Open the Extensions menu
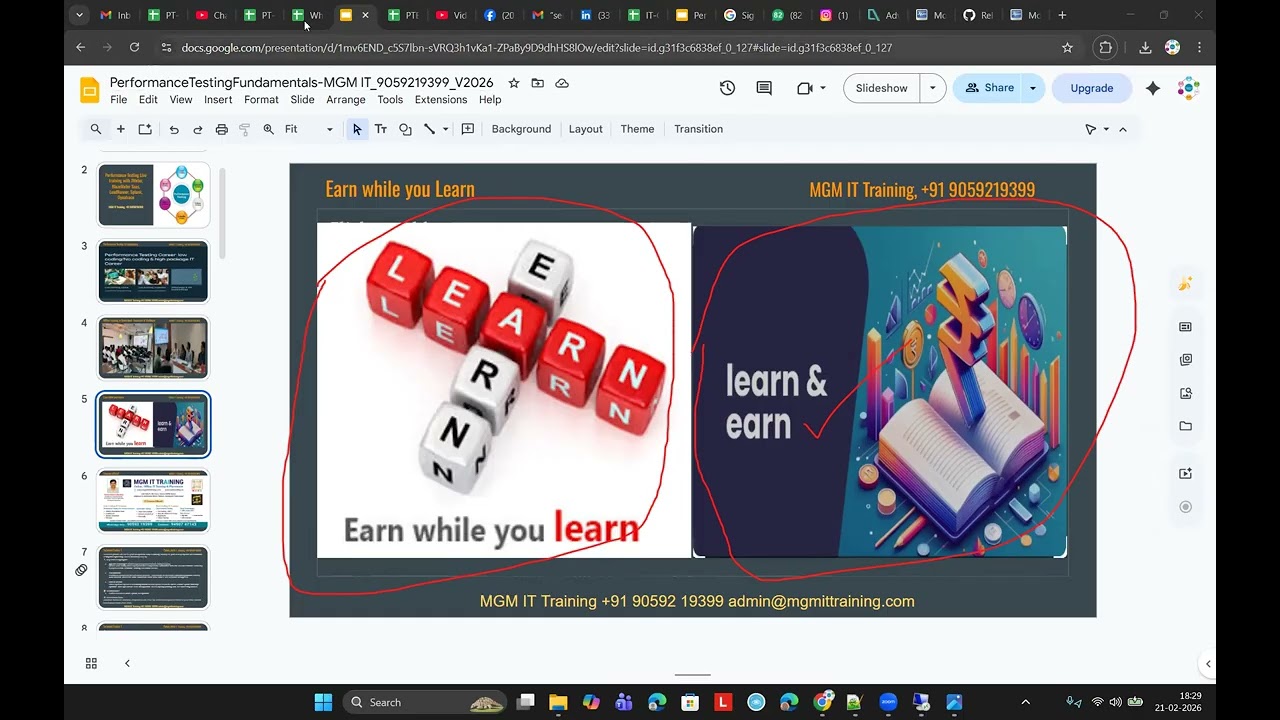This screenshot has width=1280, height=720. 441,100
